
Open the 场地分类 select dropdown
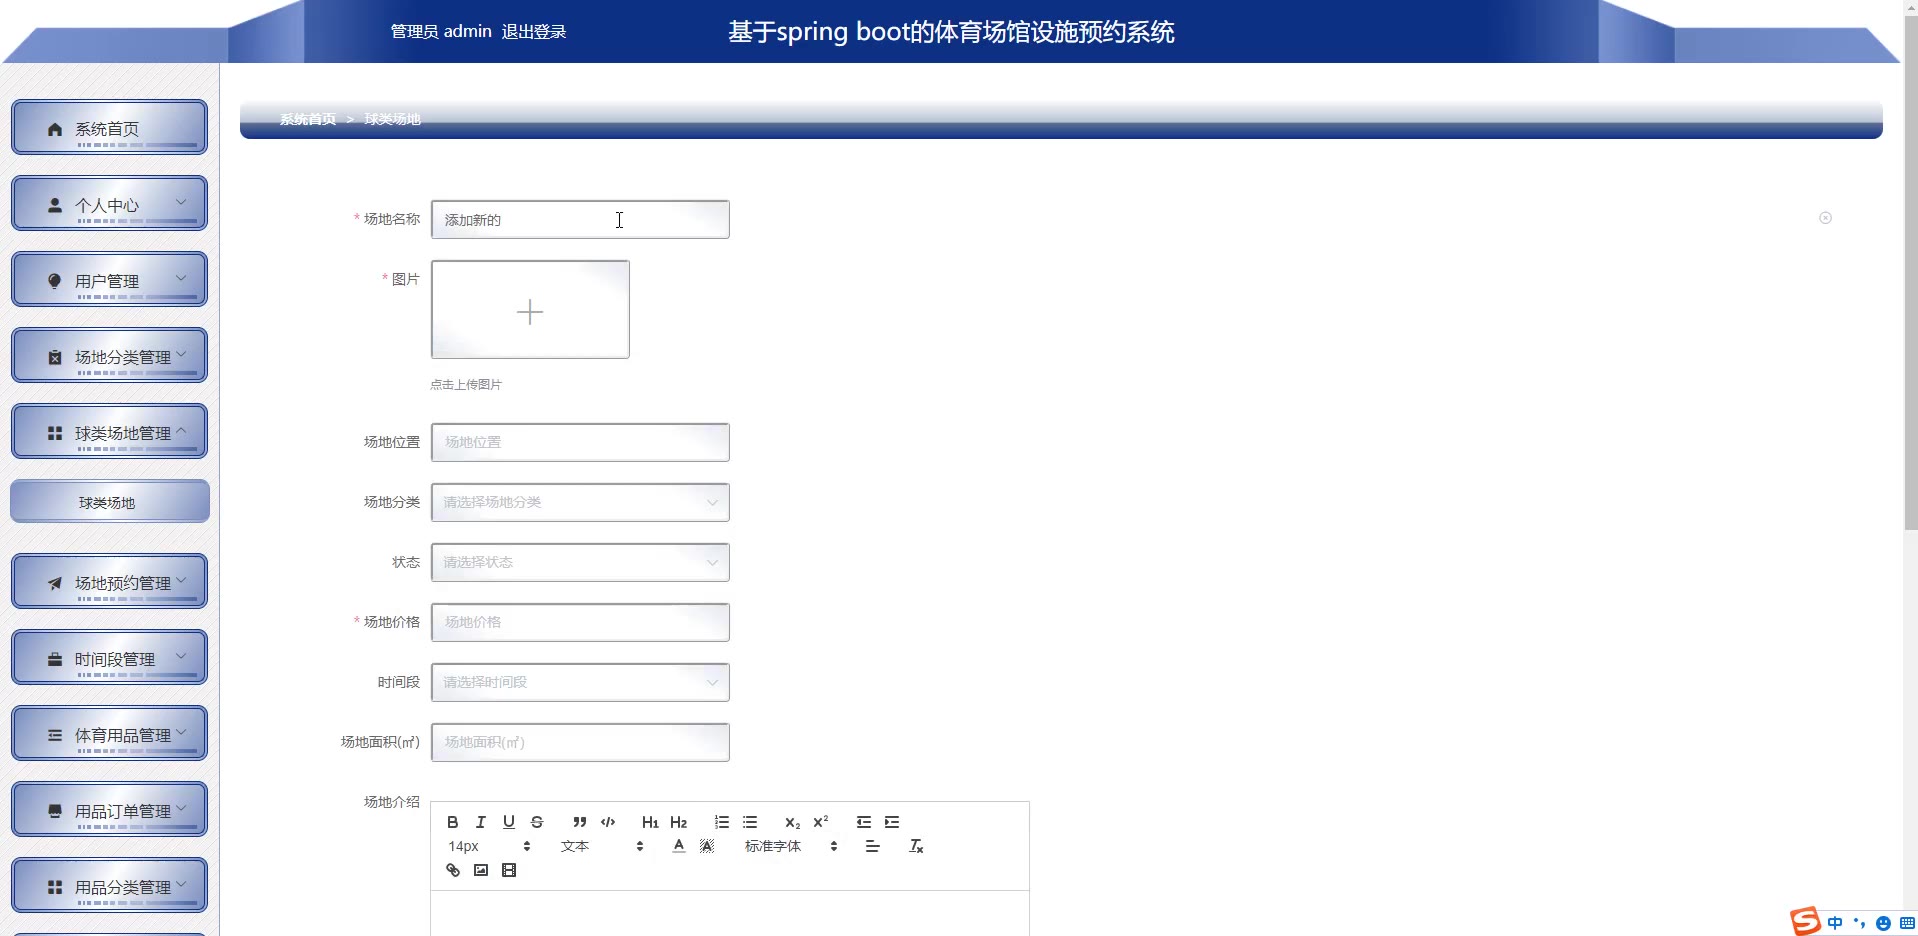click(580, 502)
